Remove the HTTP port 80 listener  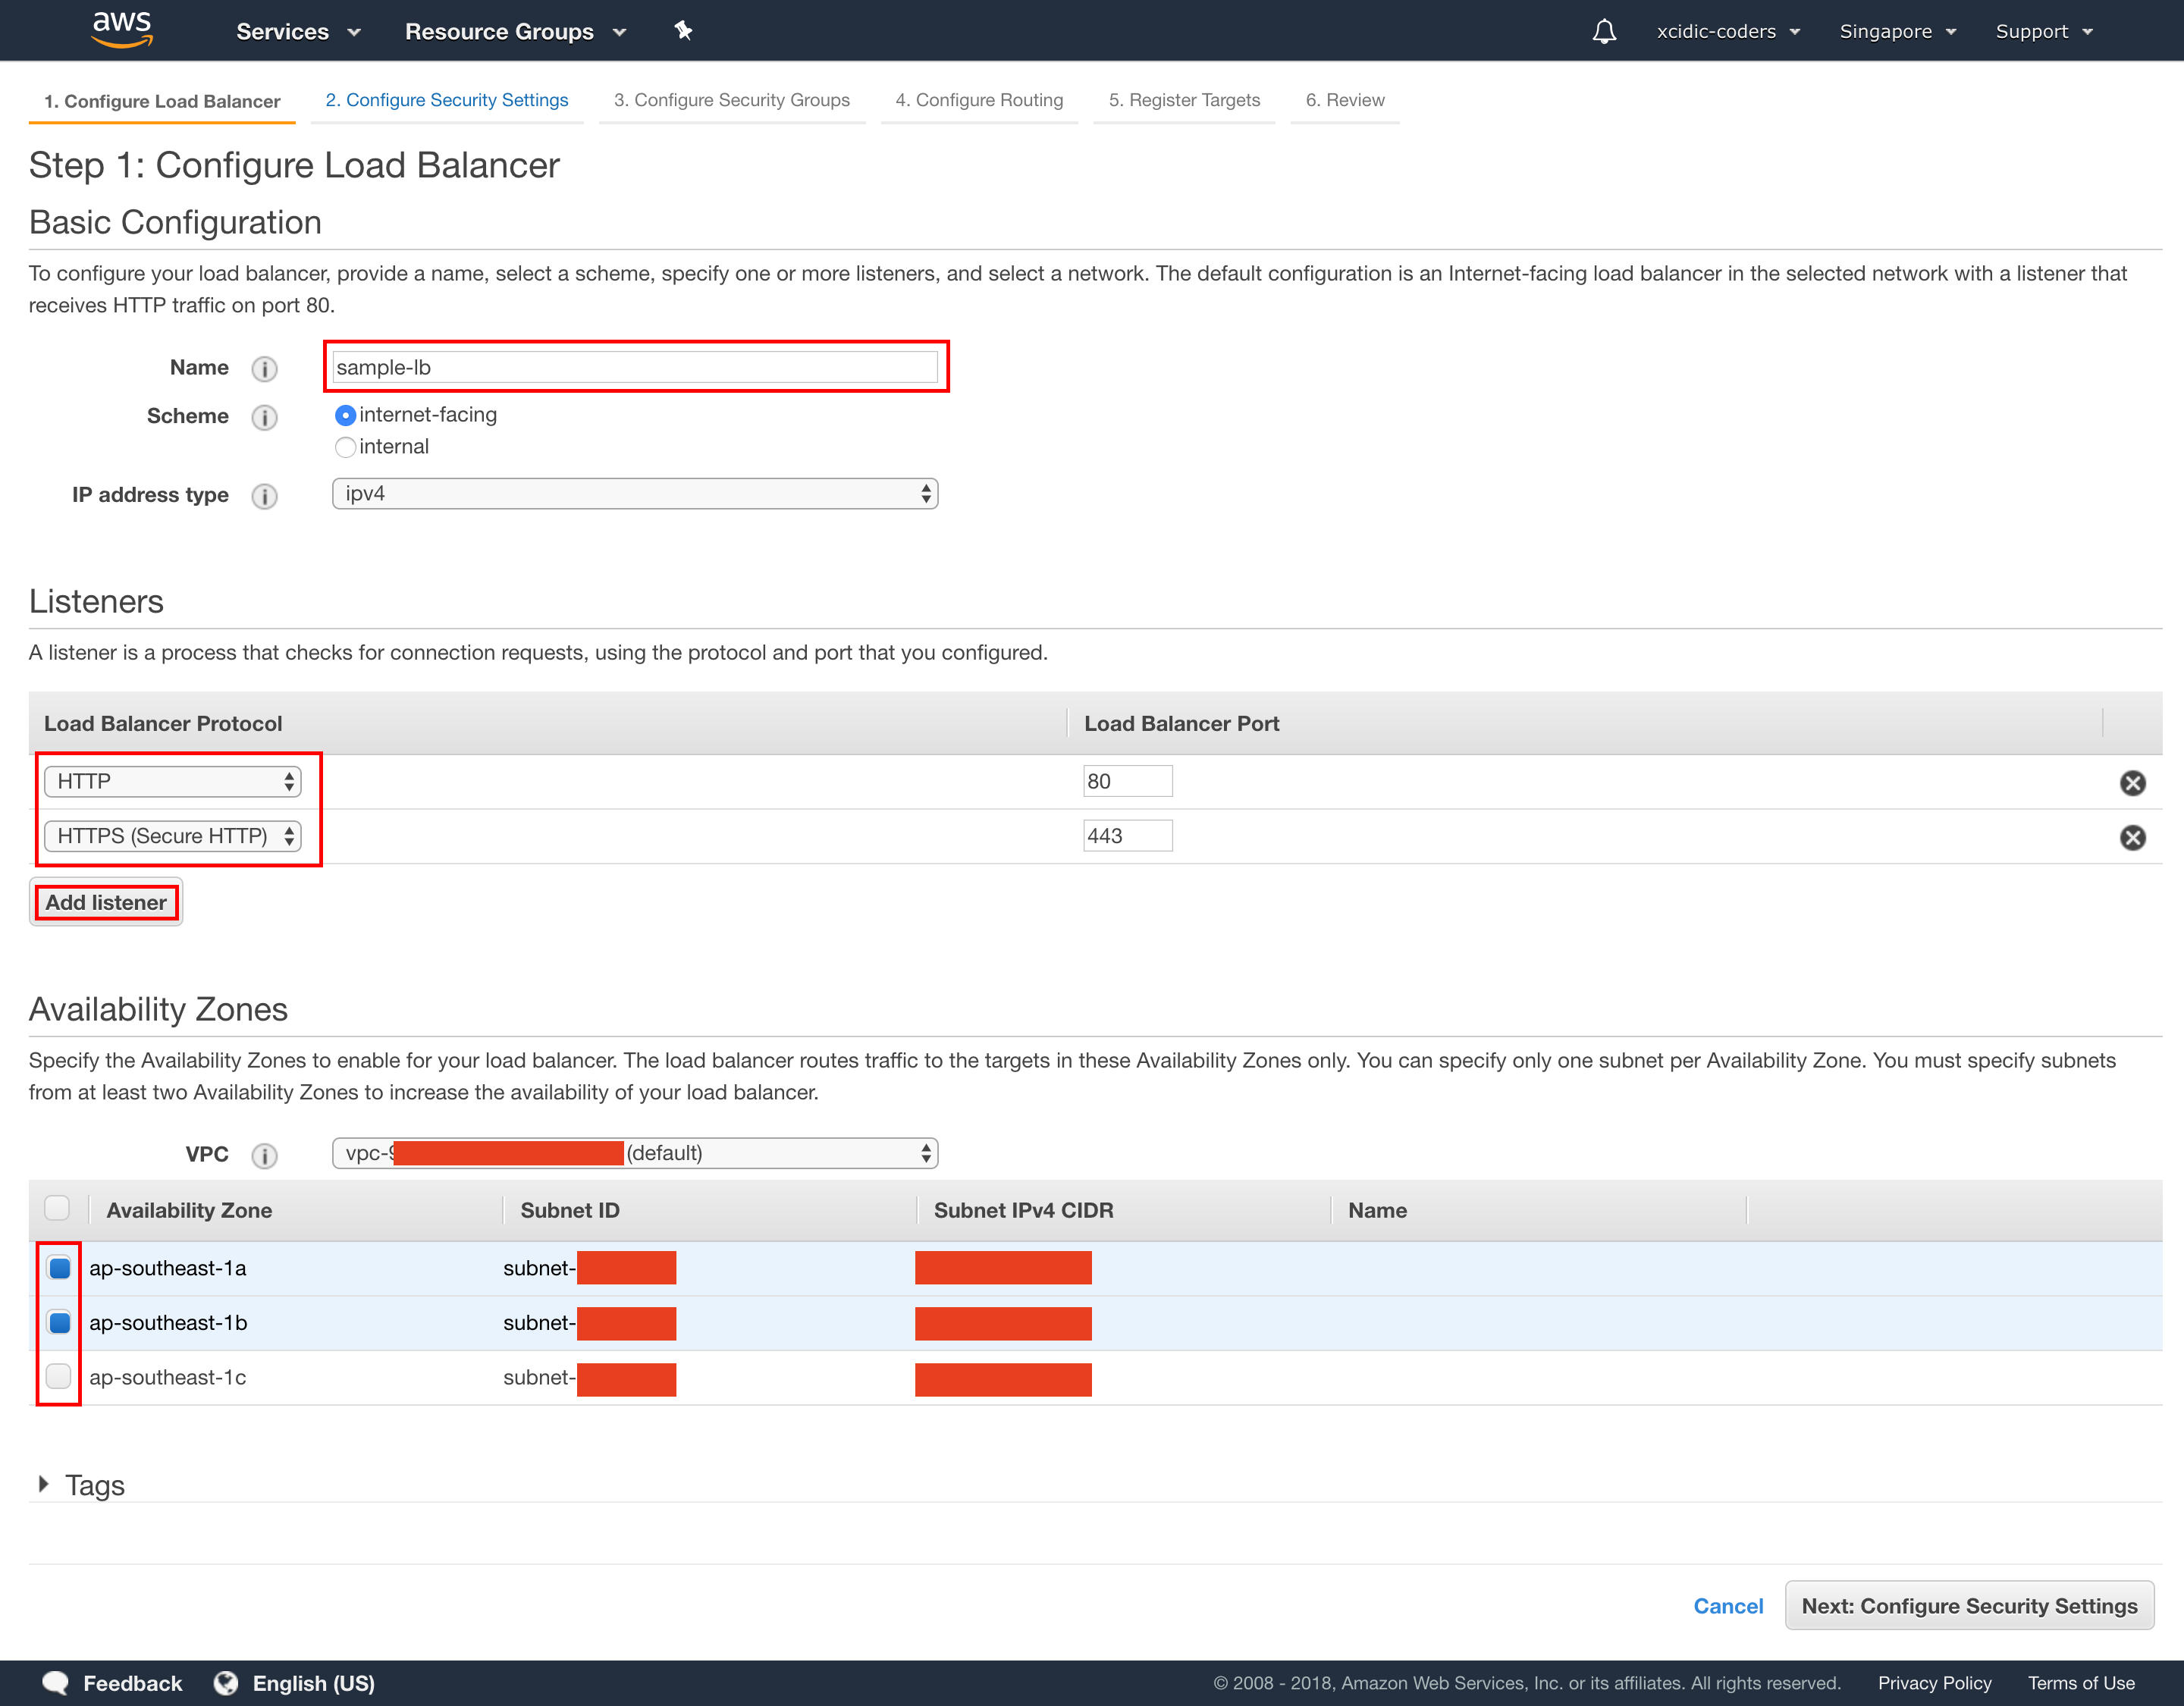coord(2132,783)
